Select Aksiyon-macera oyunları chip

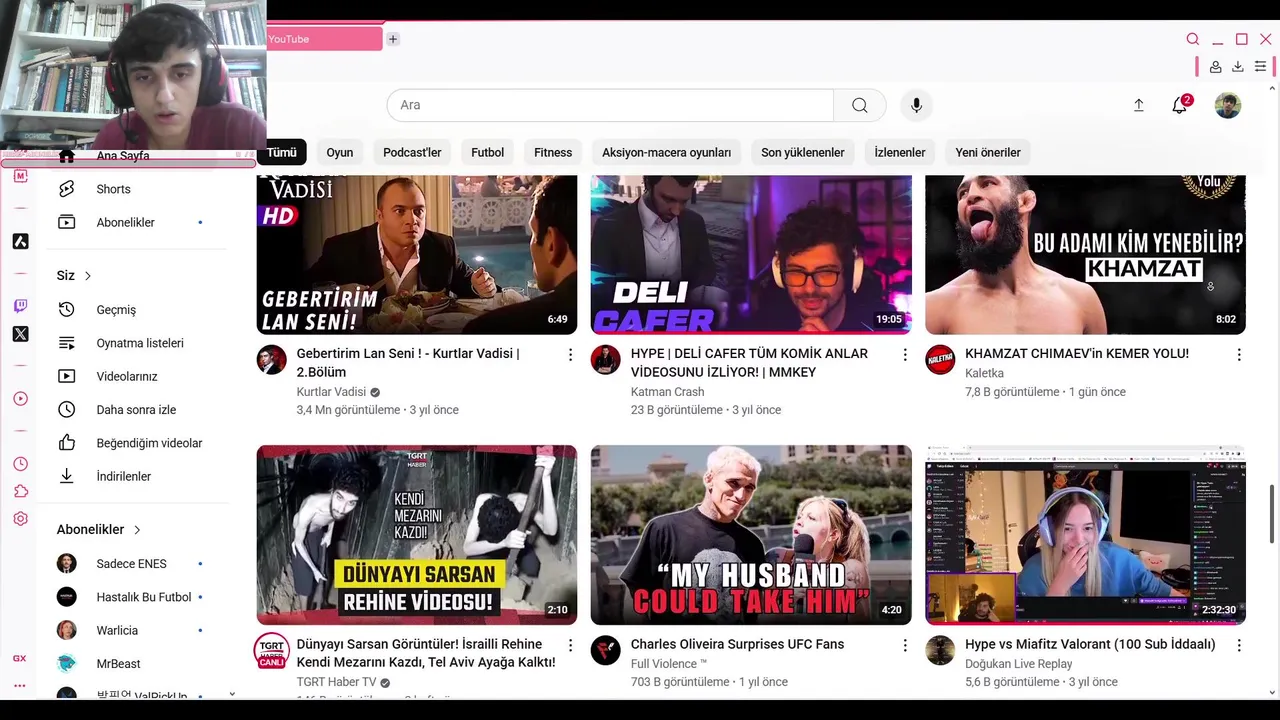pos(666,152)
